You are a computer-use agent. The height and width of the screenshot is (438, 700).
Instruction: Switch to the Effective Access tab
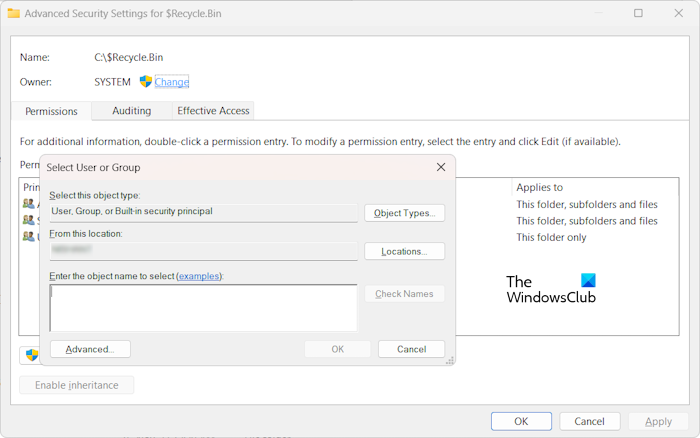(214, 110)
